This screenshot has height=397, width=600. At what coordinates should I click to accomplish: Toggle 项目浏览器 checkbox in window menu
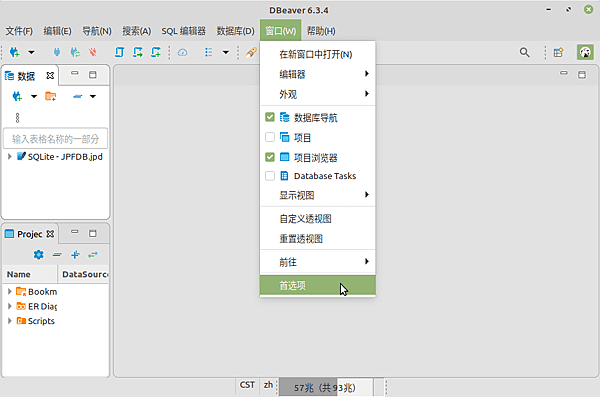(x=270, y=157)
